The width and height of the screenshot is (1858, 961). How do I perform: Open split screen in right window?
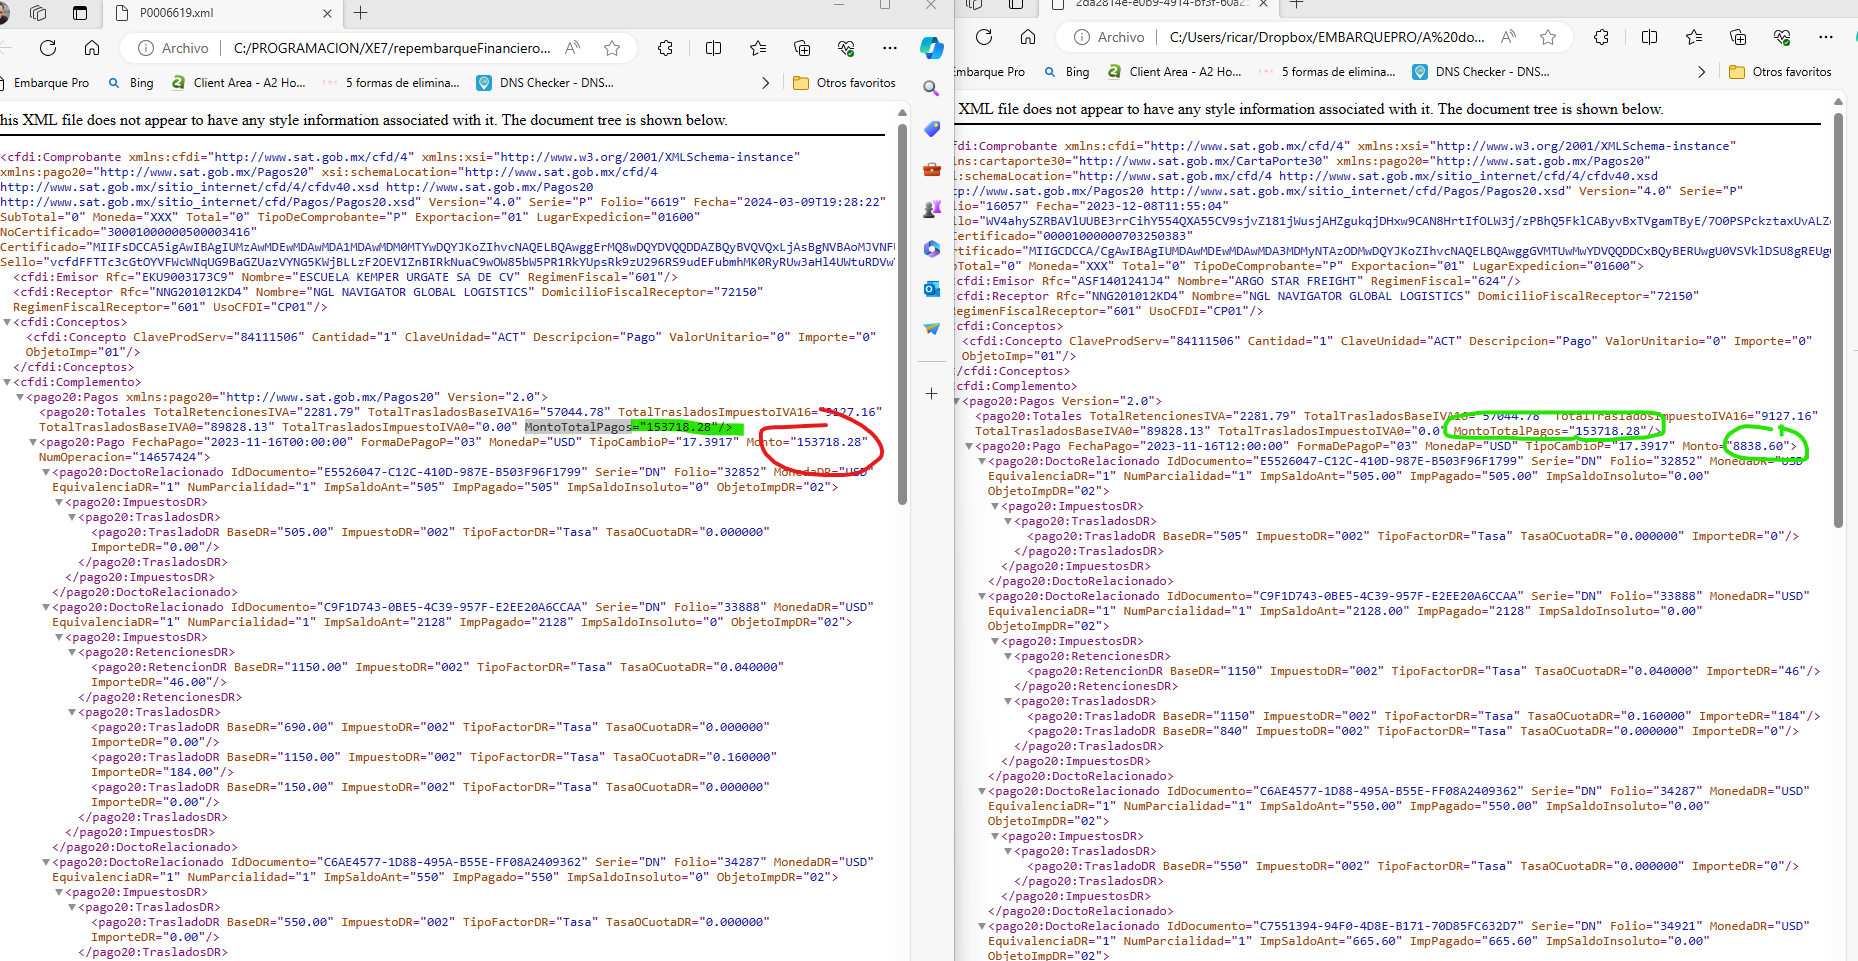click(x=1649, y=37)
